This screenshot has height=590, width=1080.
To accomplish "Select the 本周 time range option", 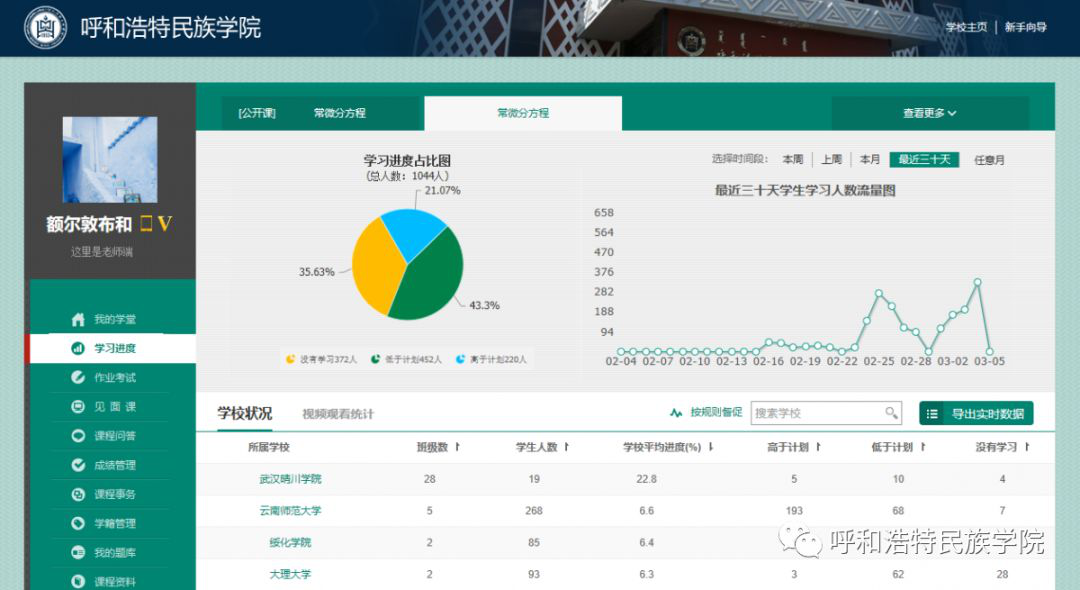I will pyautogui.click(x=792, y=159).
